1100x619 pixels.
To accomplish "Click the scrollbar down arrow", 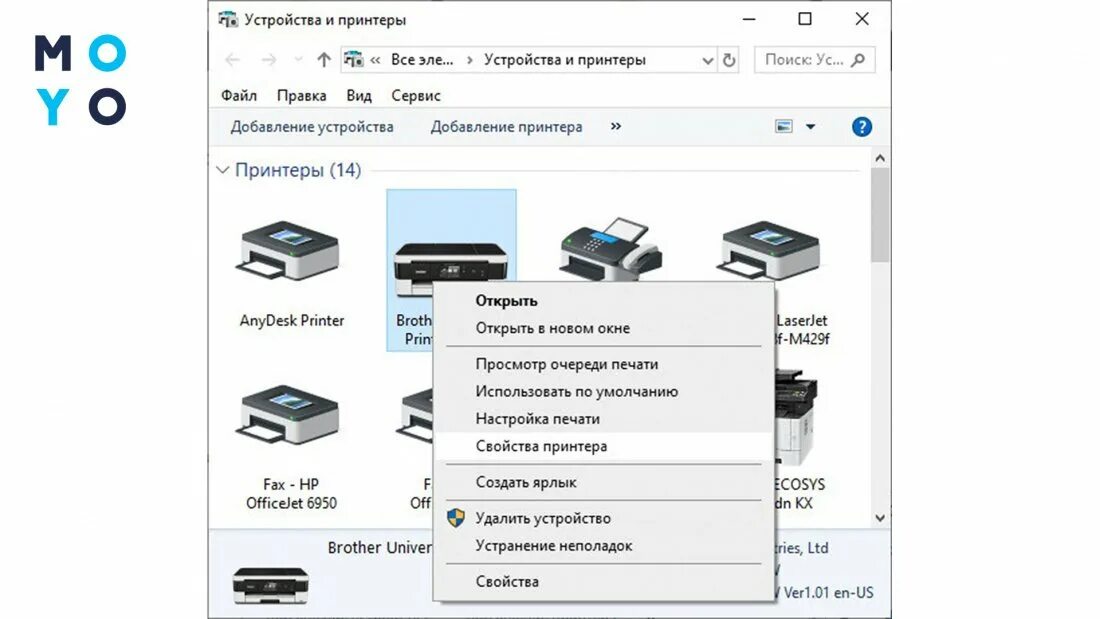I will (x=880, y=518).
